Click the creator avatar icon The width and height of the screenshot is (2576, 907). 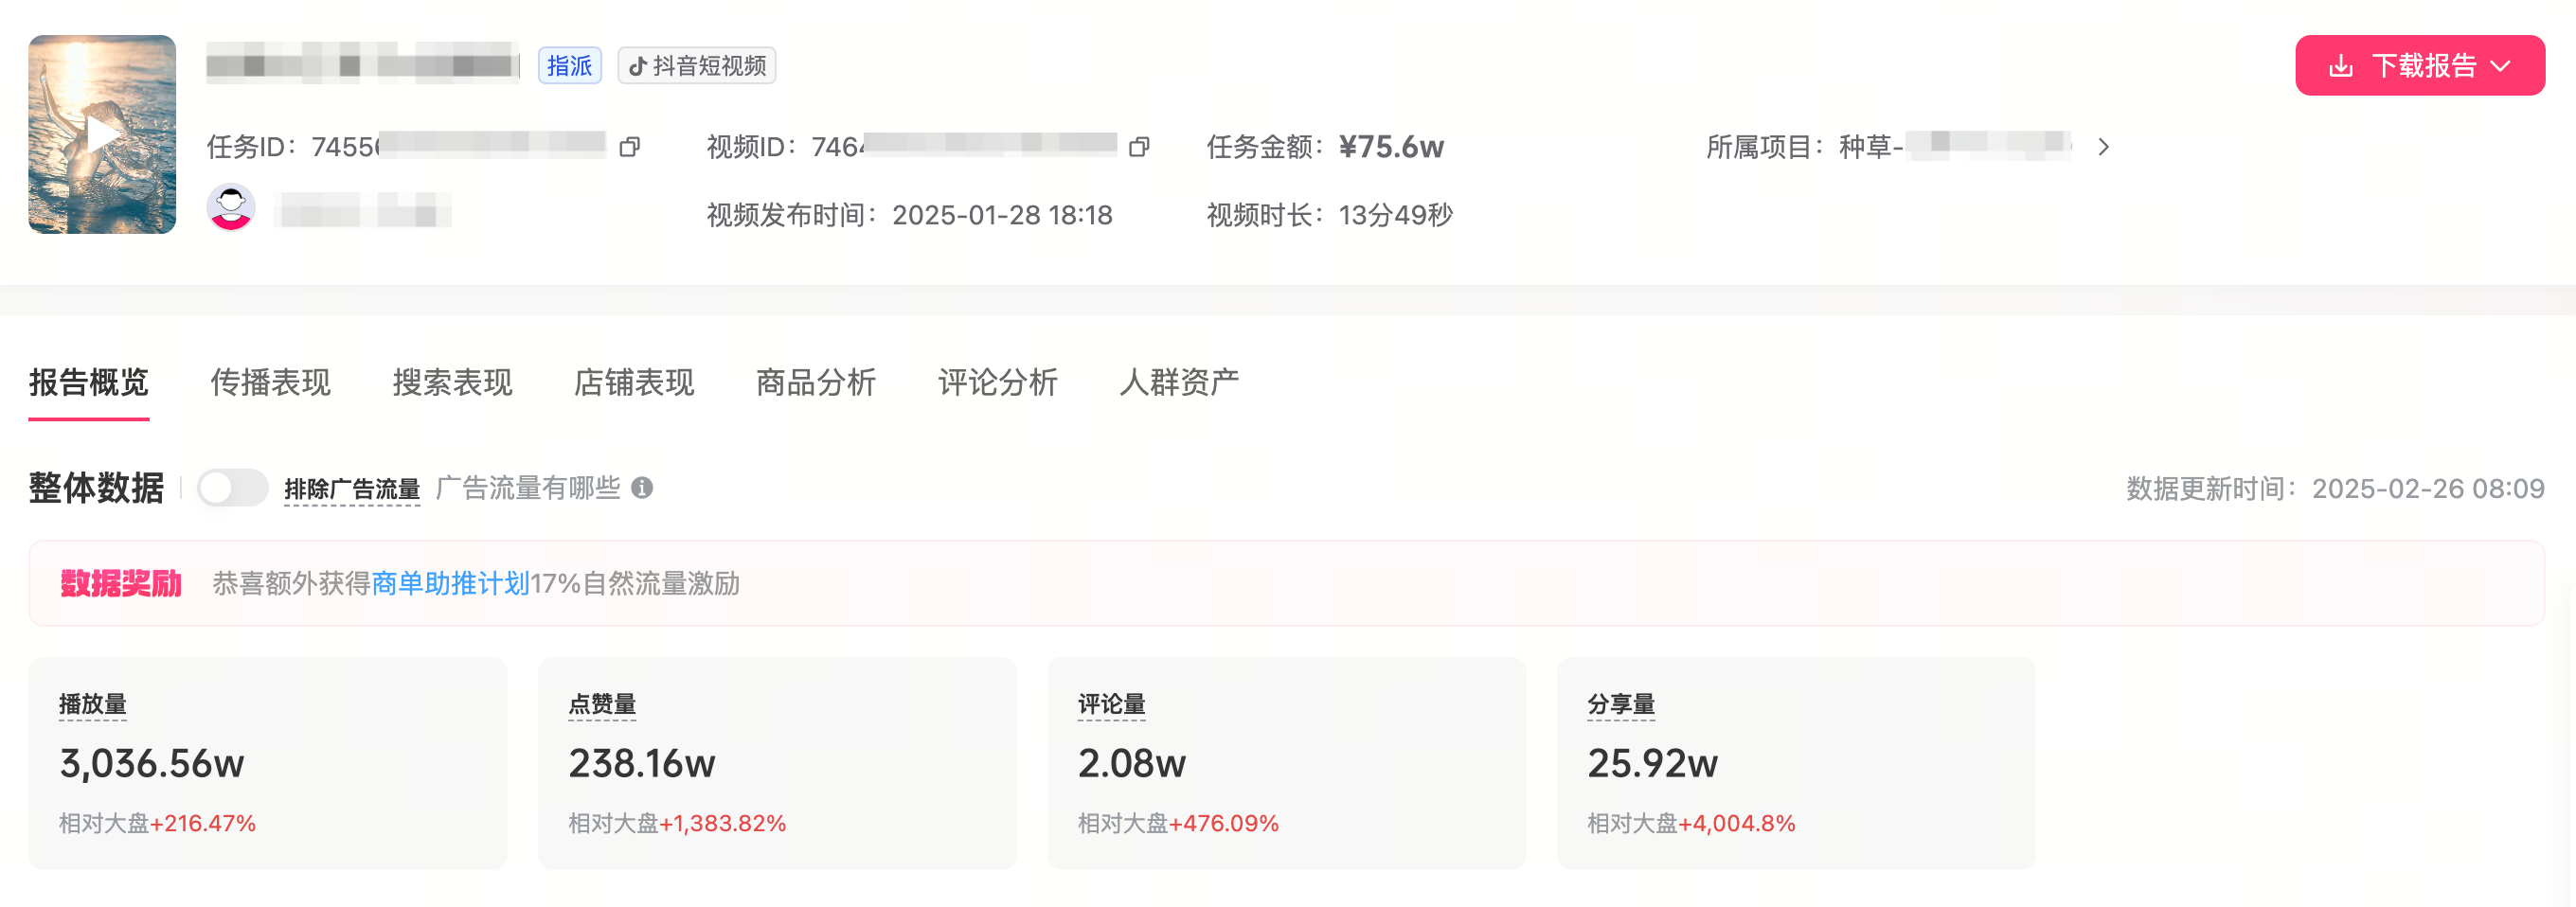pos(231,208)
